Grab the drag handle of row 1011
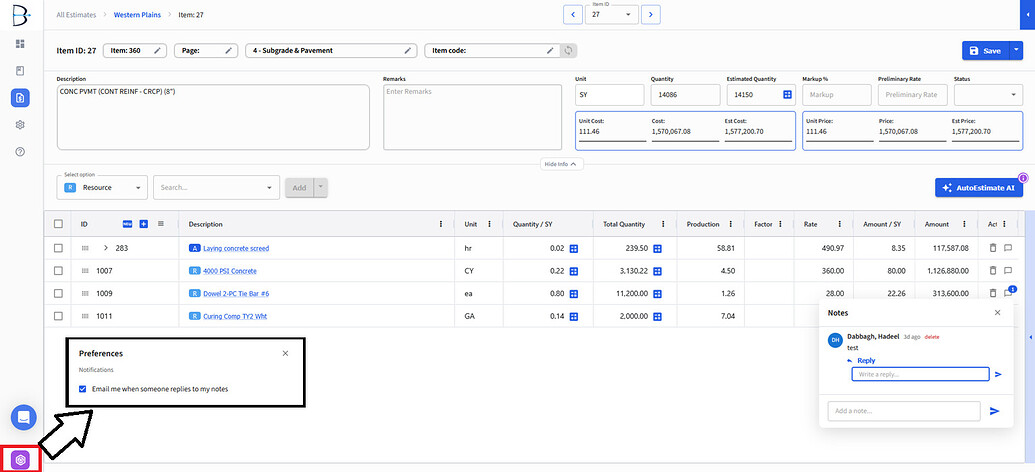 coord(84,316)
